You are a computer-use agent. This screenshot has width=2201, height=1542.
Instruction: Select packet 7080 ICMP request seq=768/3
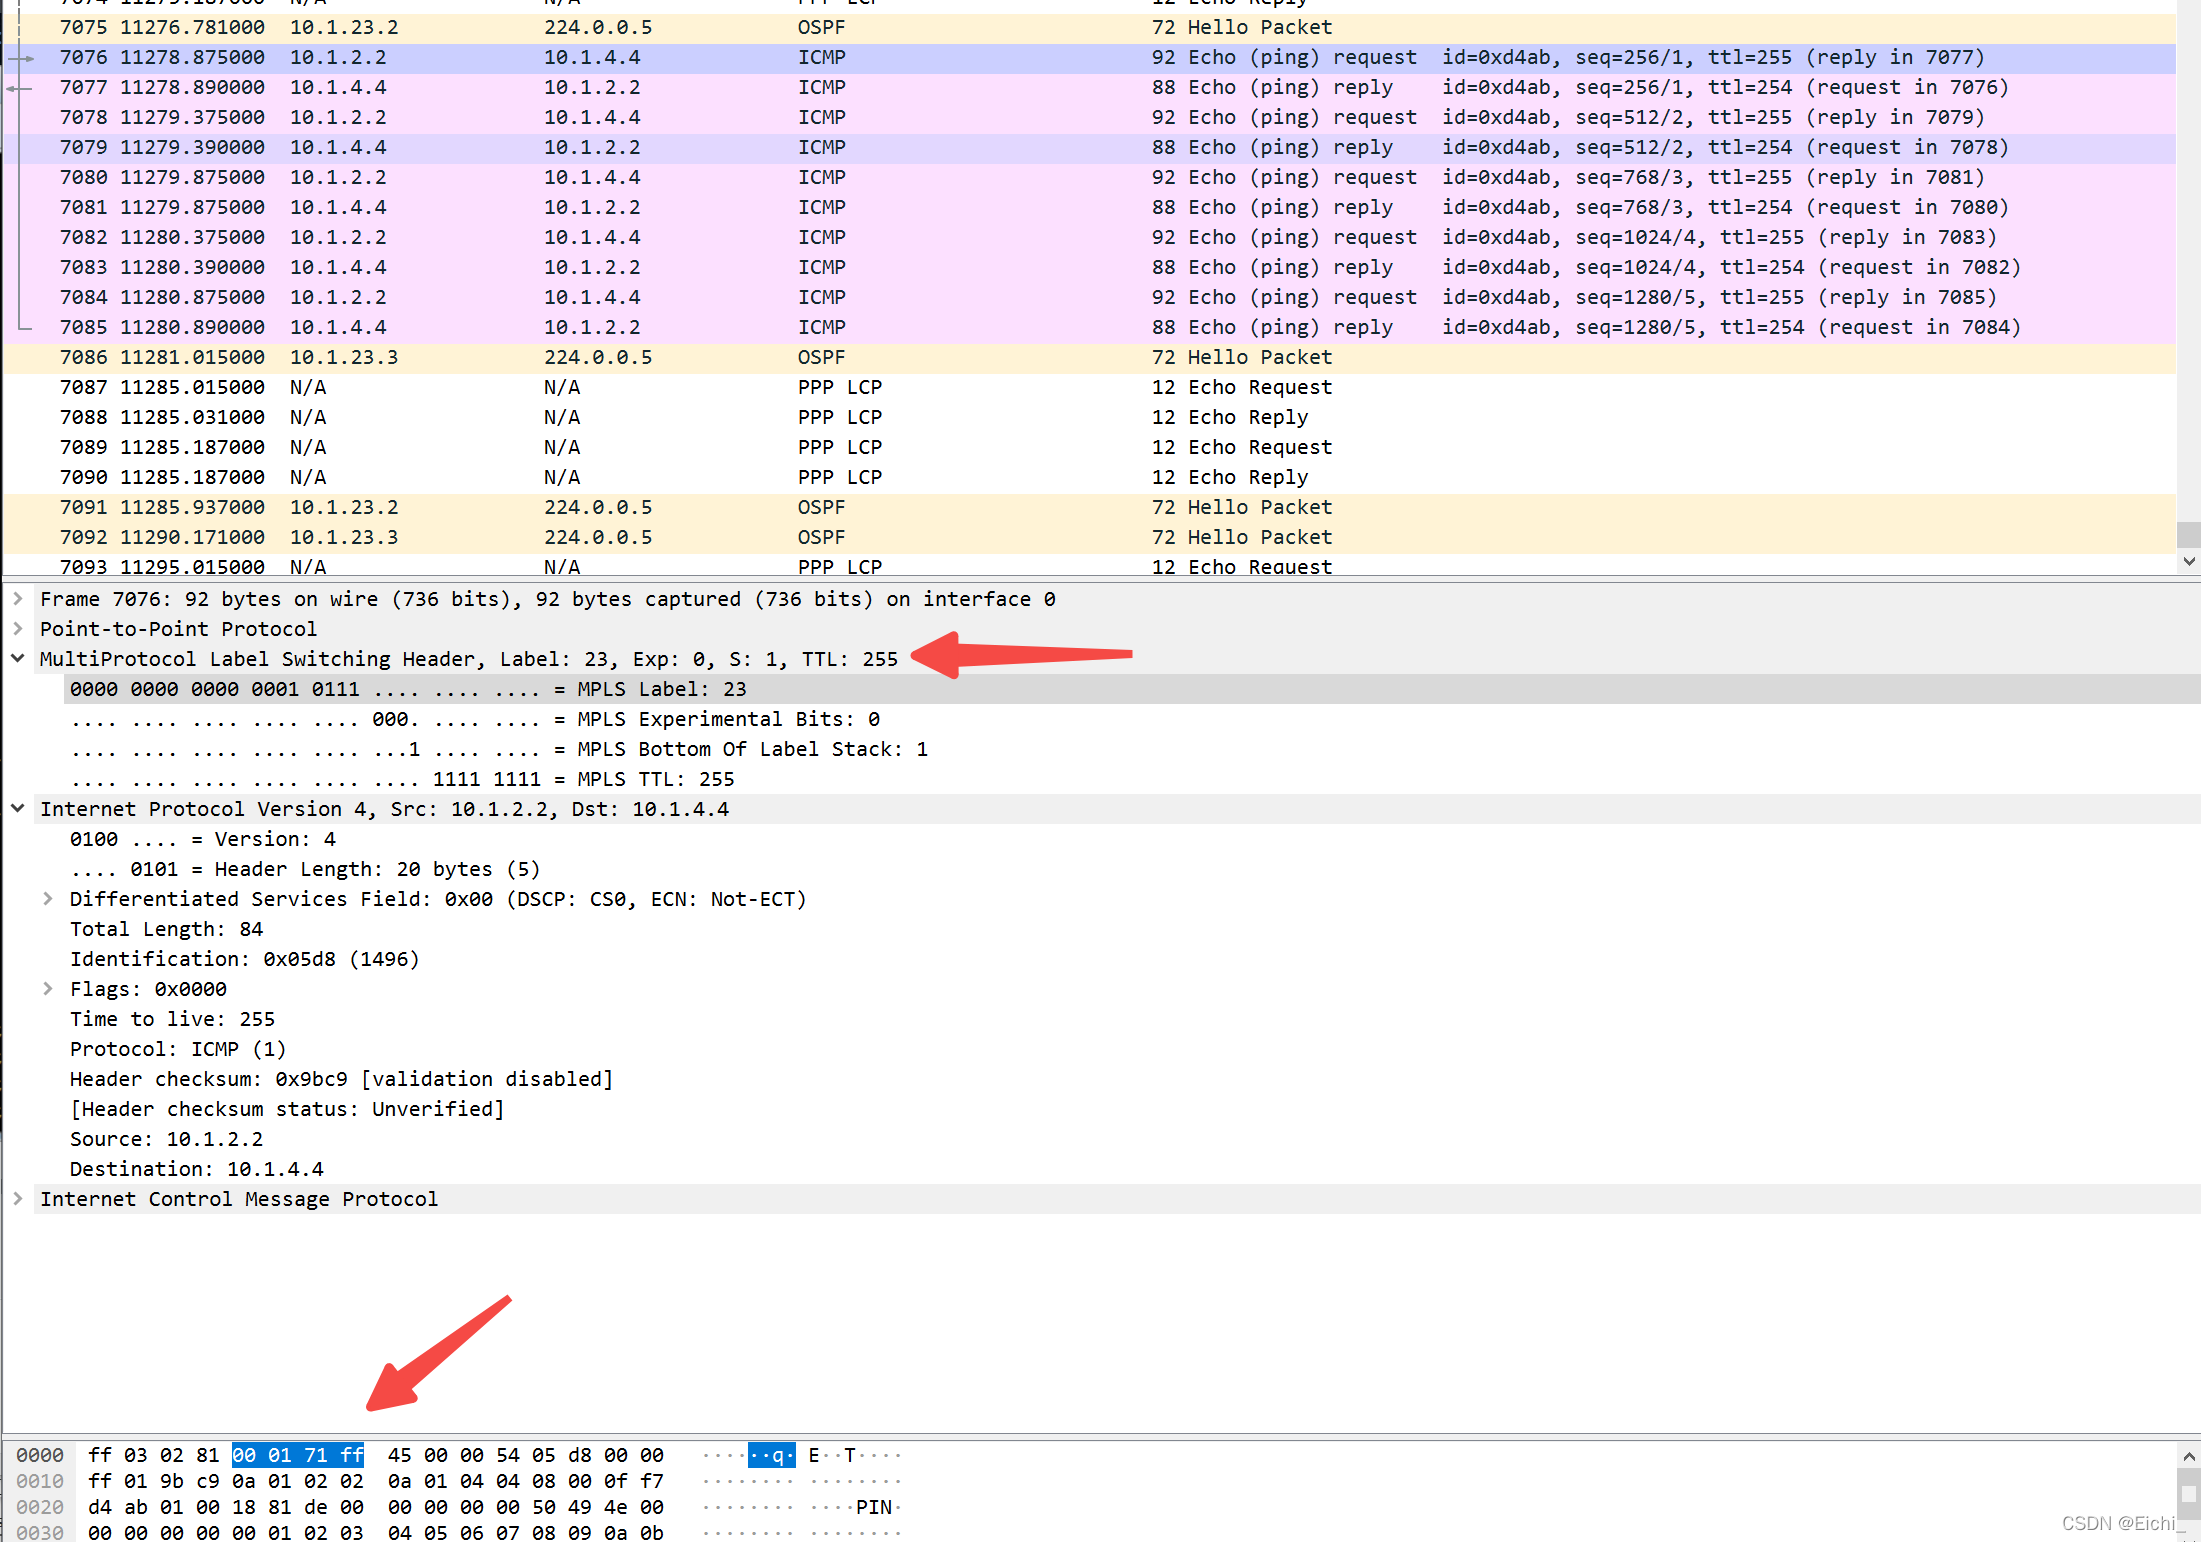pos(1089,178)
